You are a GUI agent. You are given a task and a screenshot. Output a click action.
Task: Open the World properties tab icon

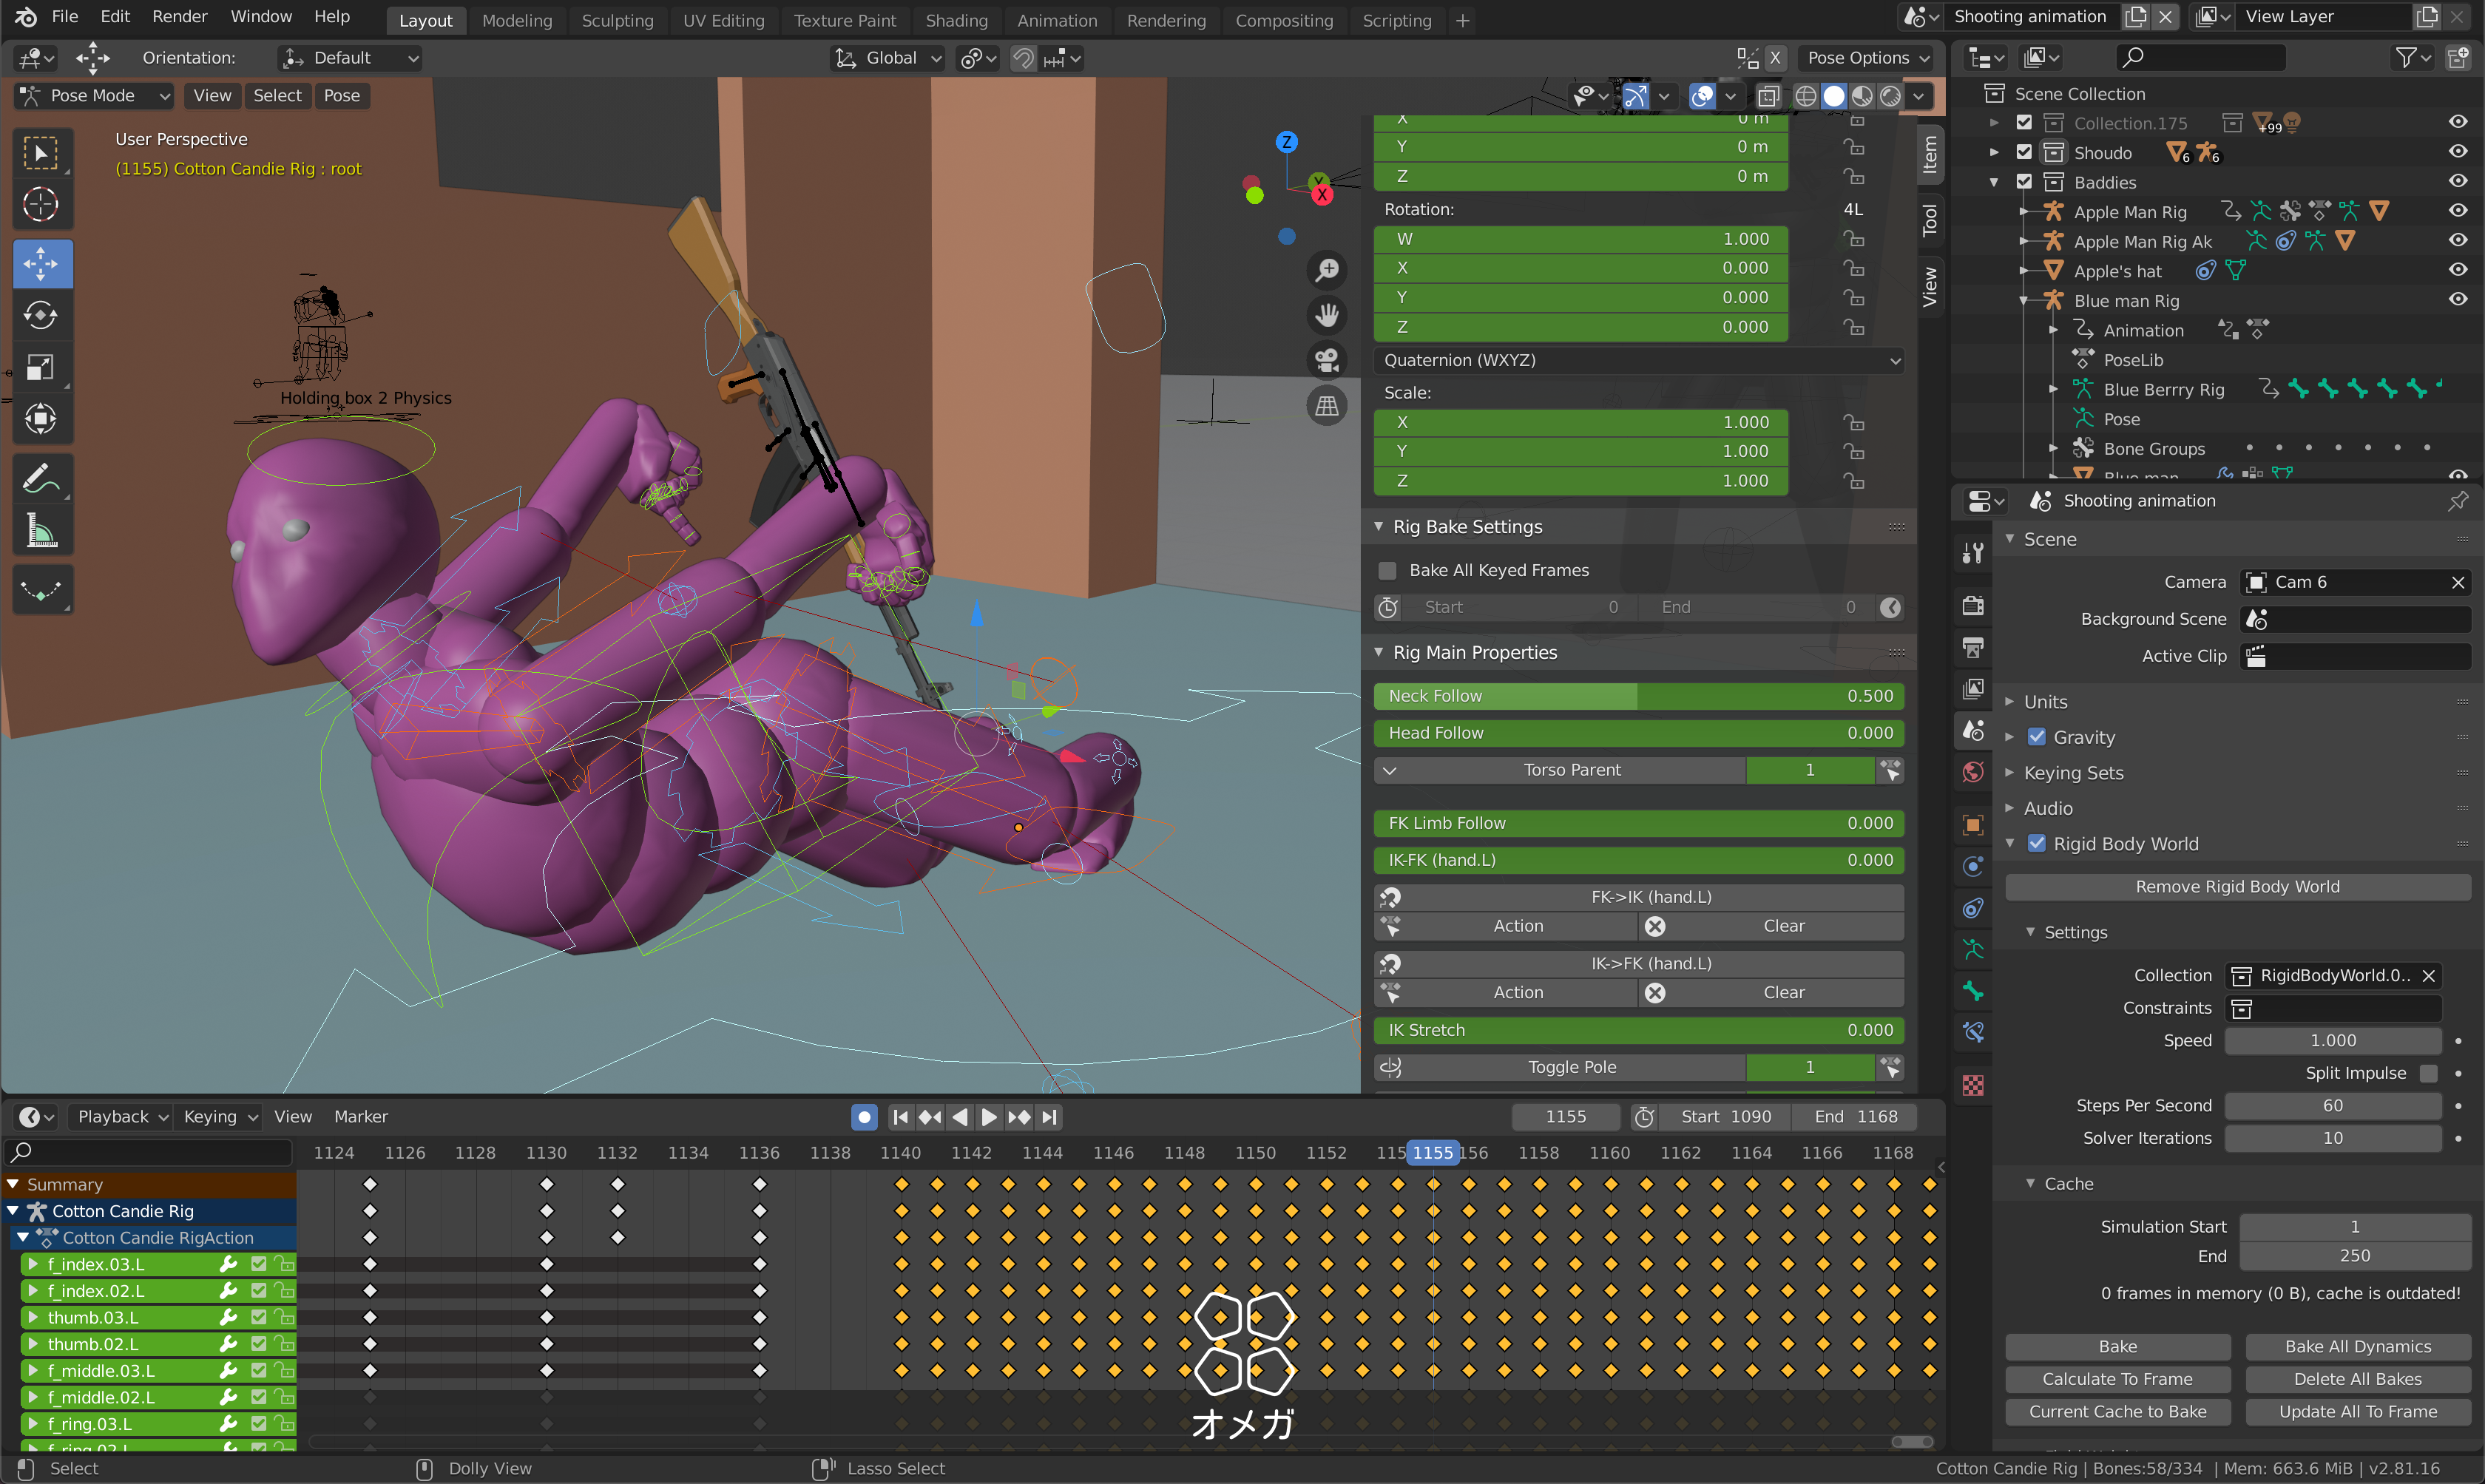coord(1973,772)
